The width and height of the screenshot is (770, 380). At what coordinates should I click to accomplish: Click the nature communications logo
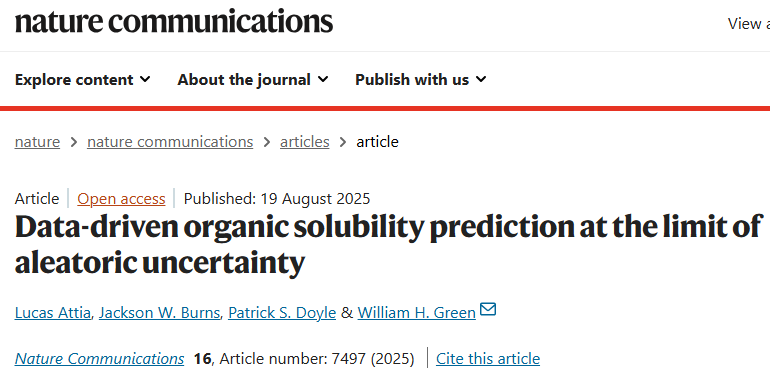point(174,22)
